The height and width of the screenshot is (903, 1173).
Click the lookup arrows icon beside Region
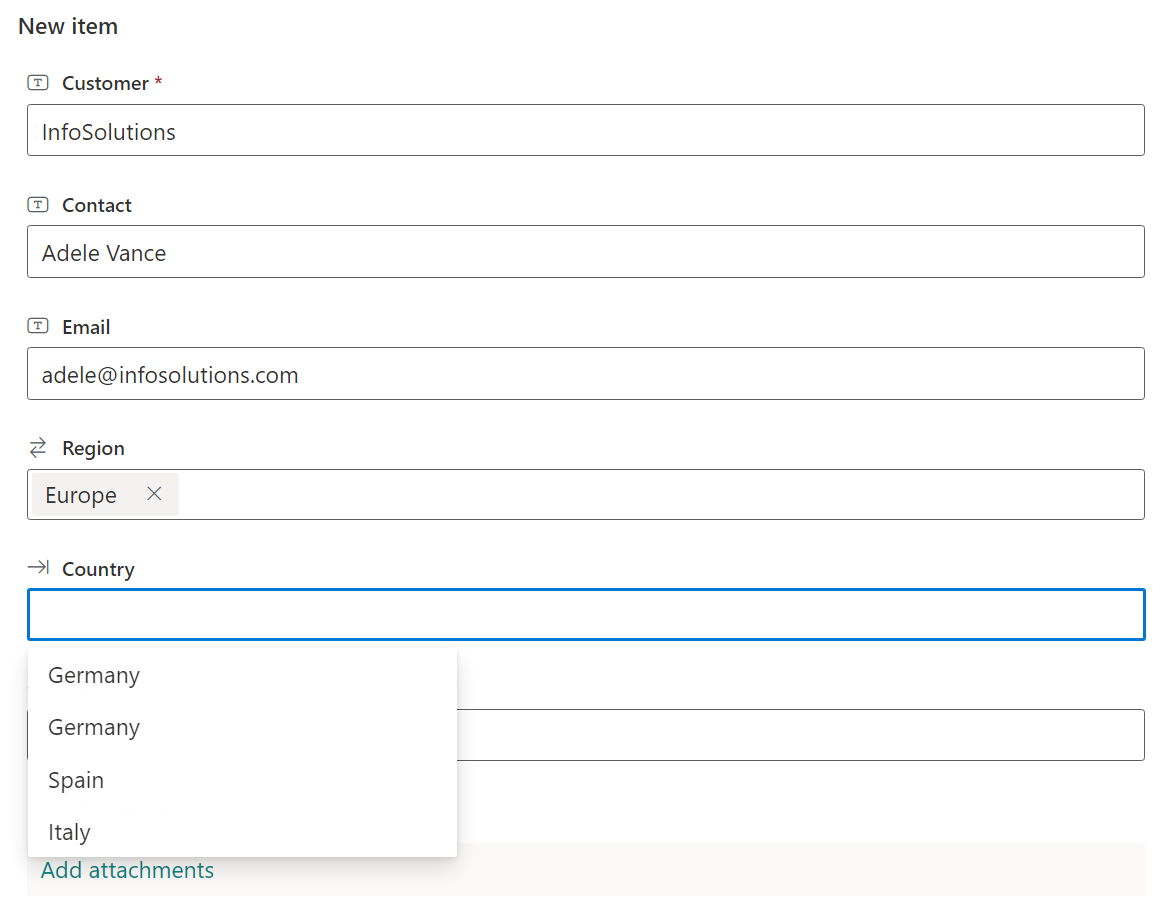(x=38, y=448)
